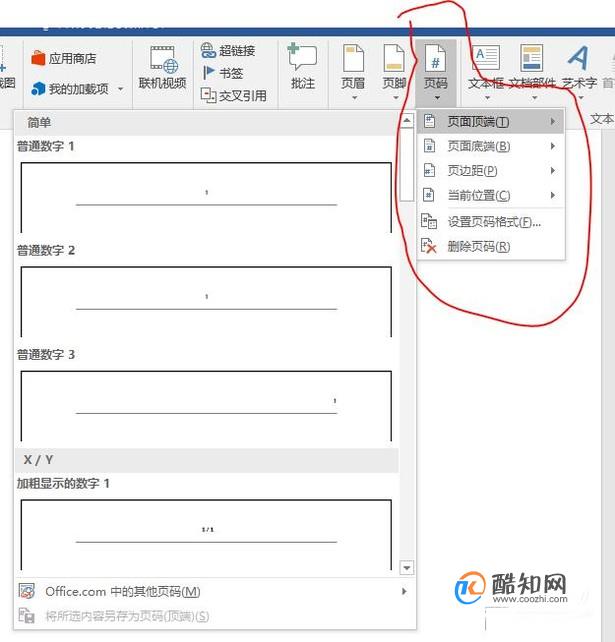Click the 普通数字 2 label
The image size is (615, 642).
point(45,250)
